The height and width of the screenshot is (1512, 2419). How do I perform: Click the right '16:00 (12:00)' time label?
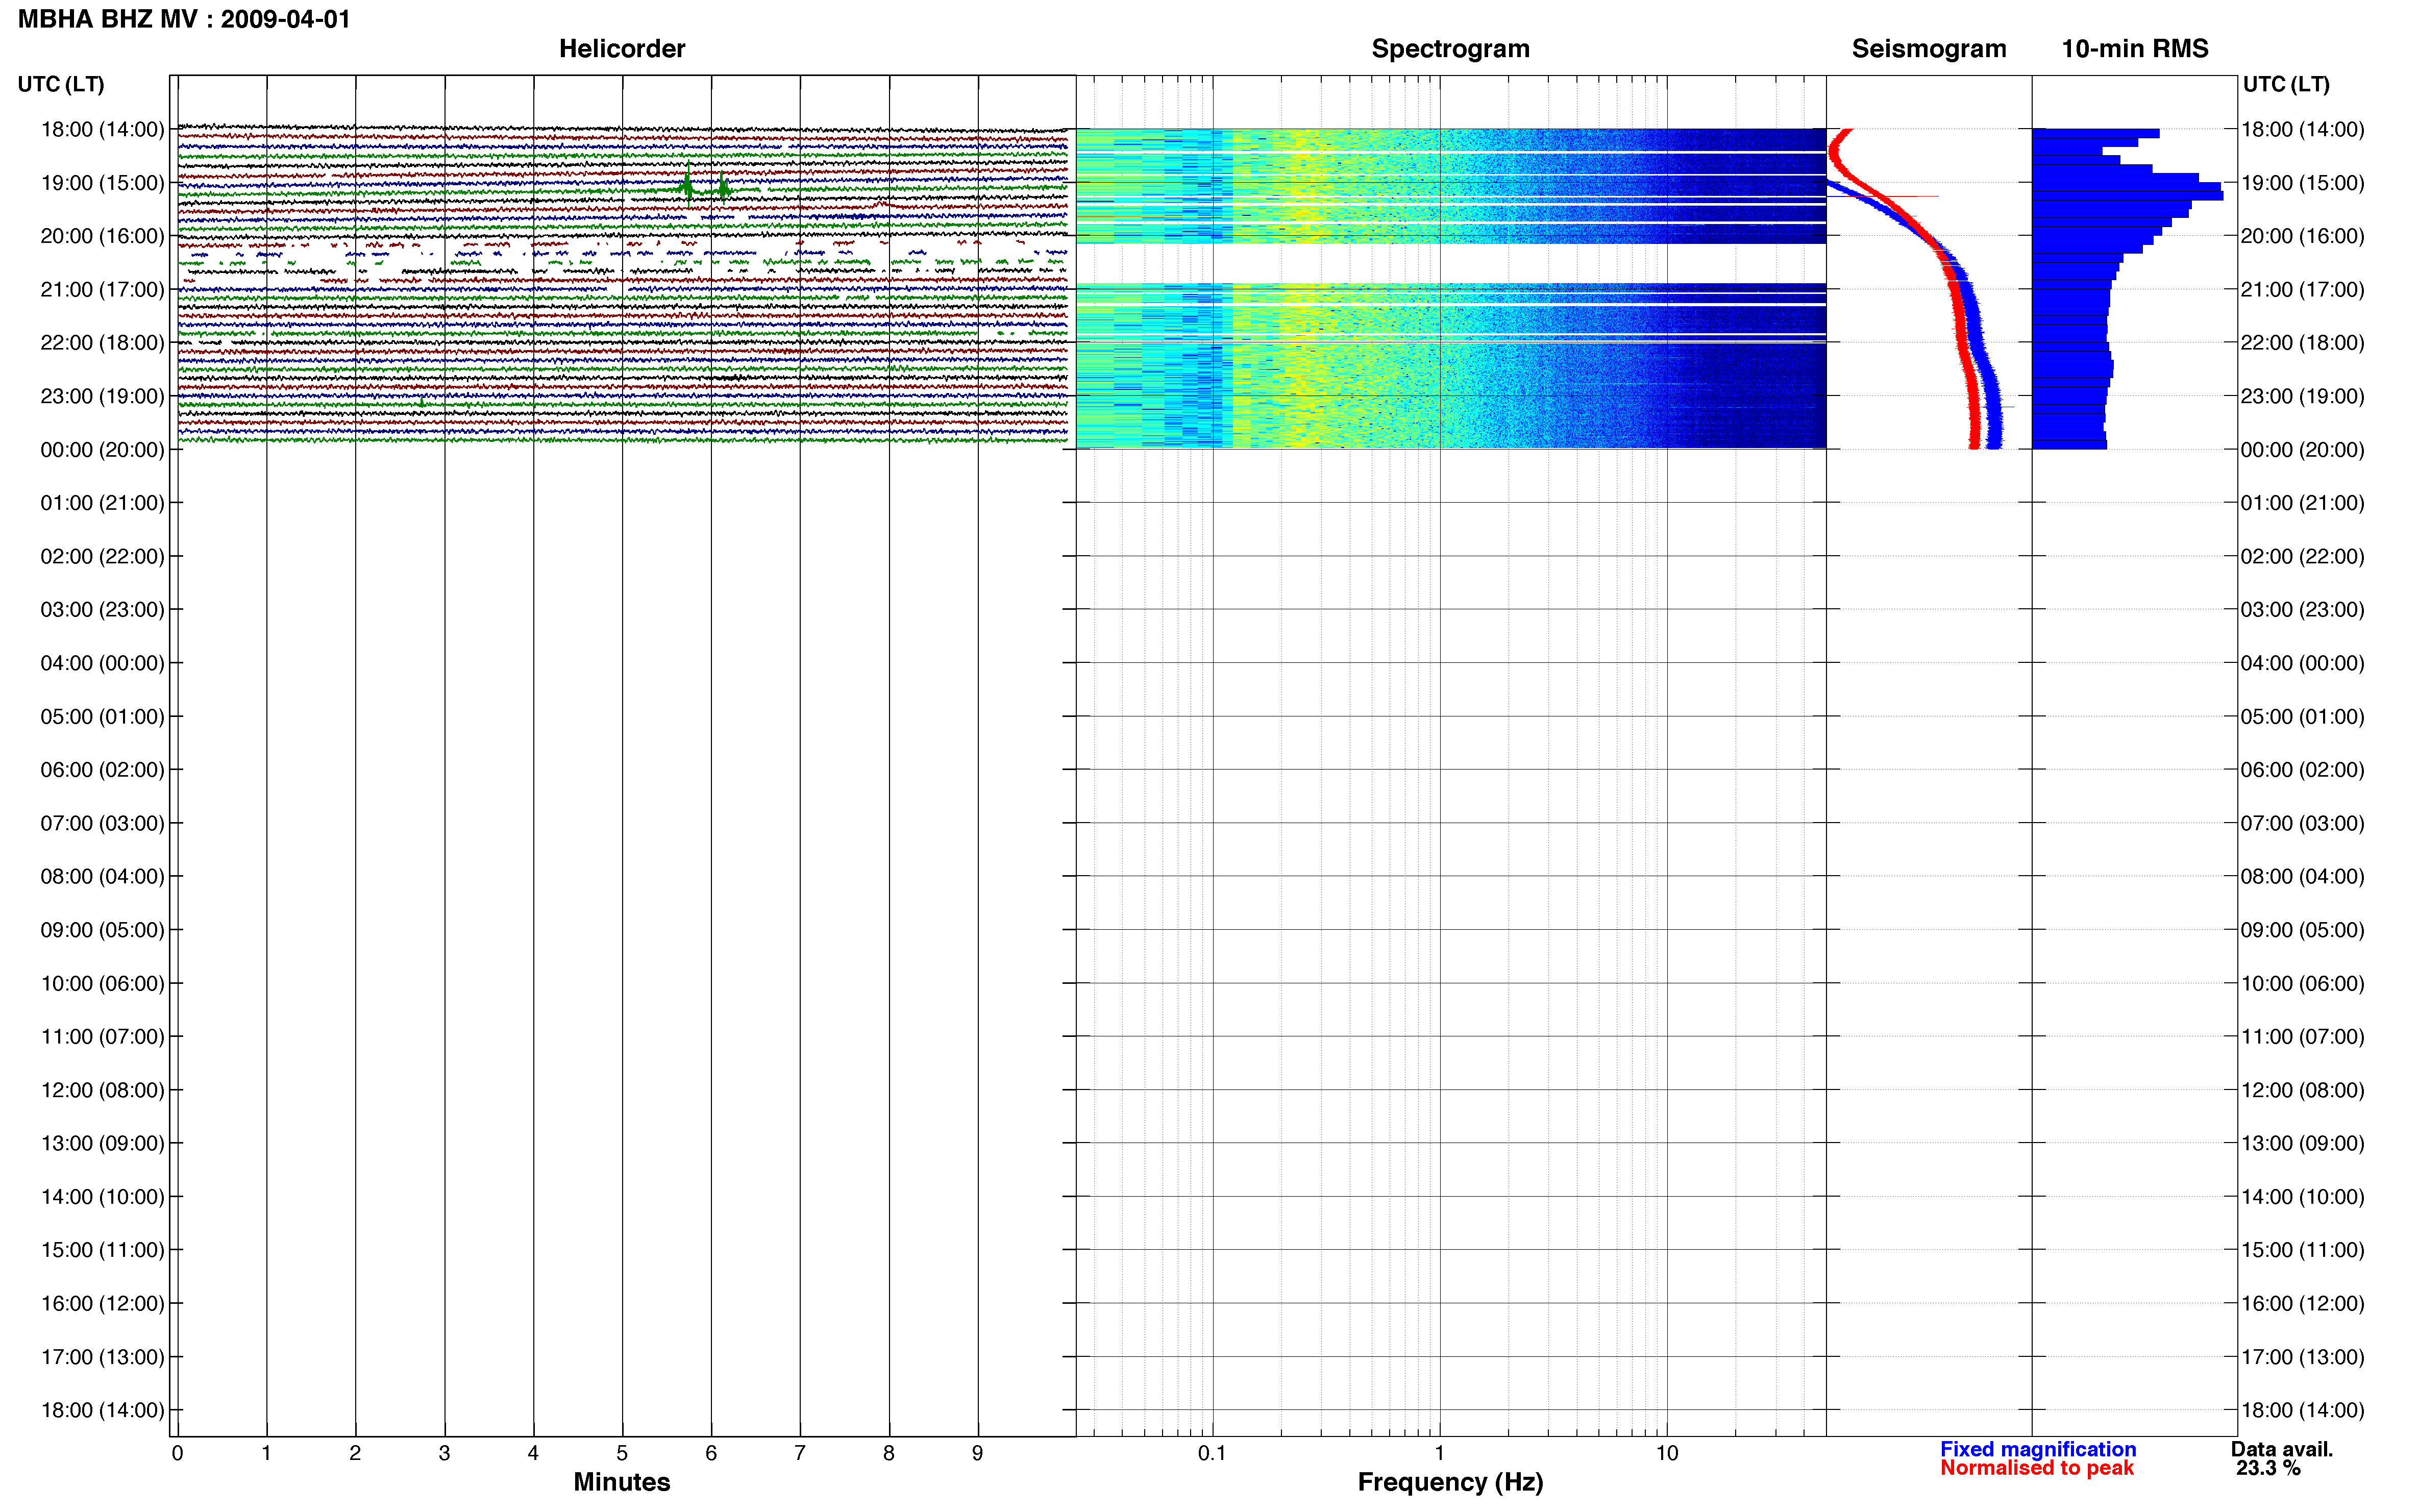2302,1303
